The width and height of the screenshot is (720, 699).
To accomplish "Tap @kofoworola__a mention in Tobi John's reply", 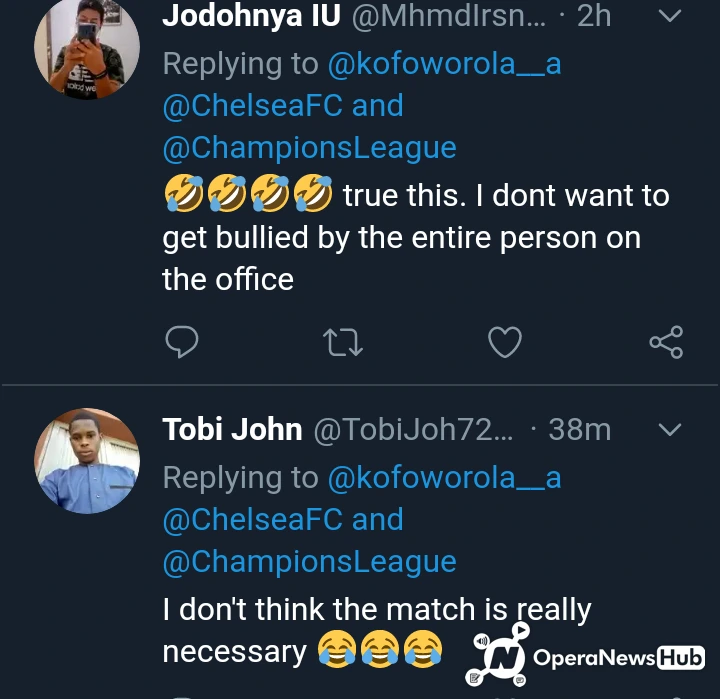I will [x=444, y=478].
